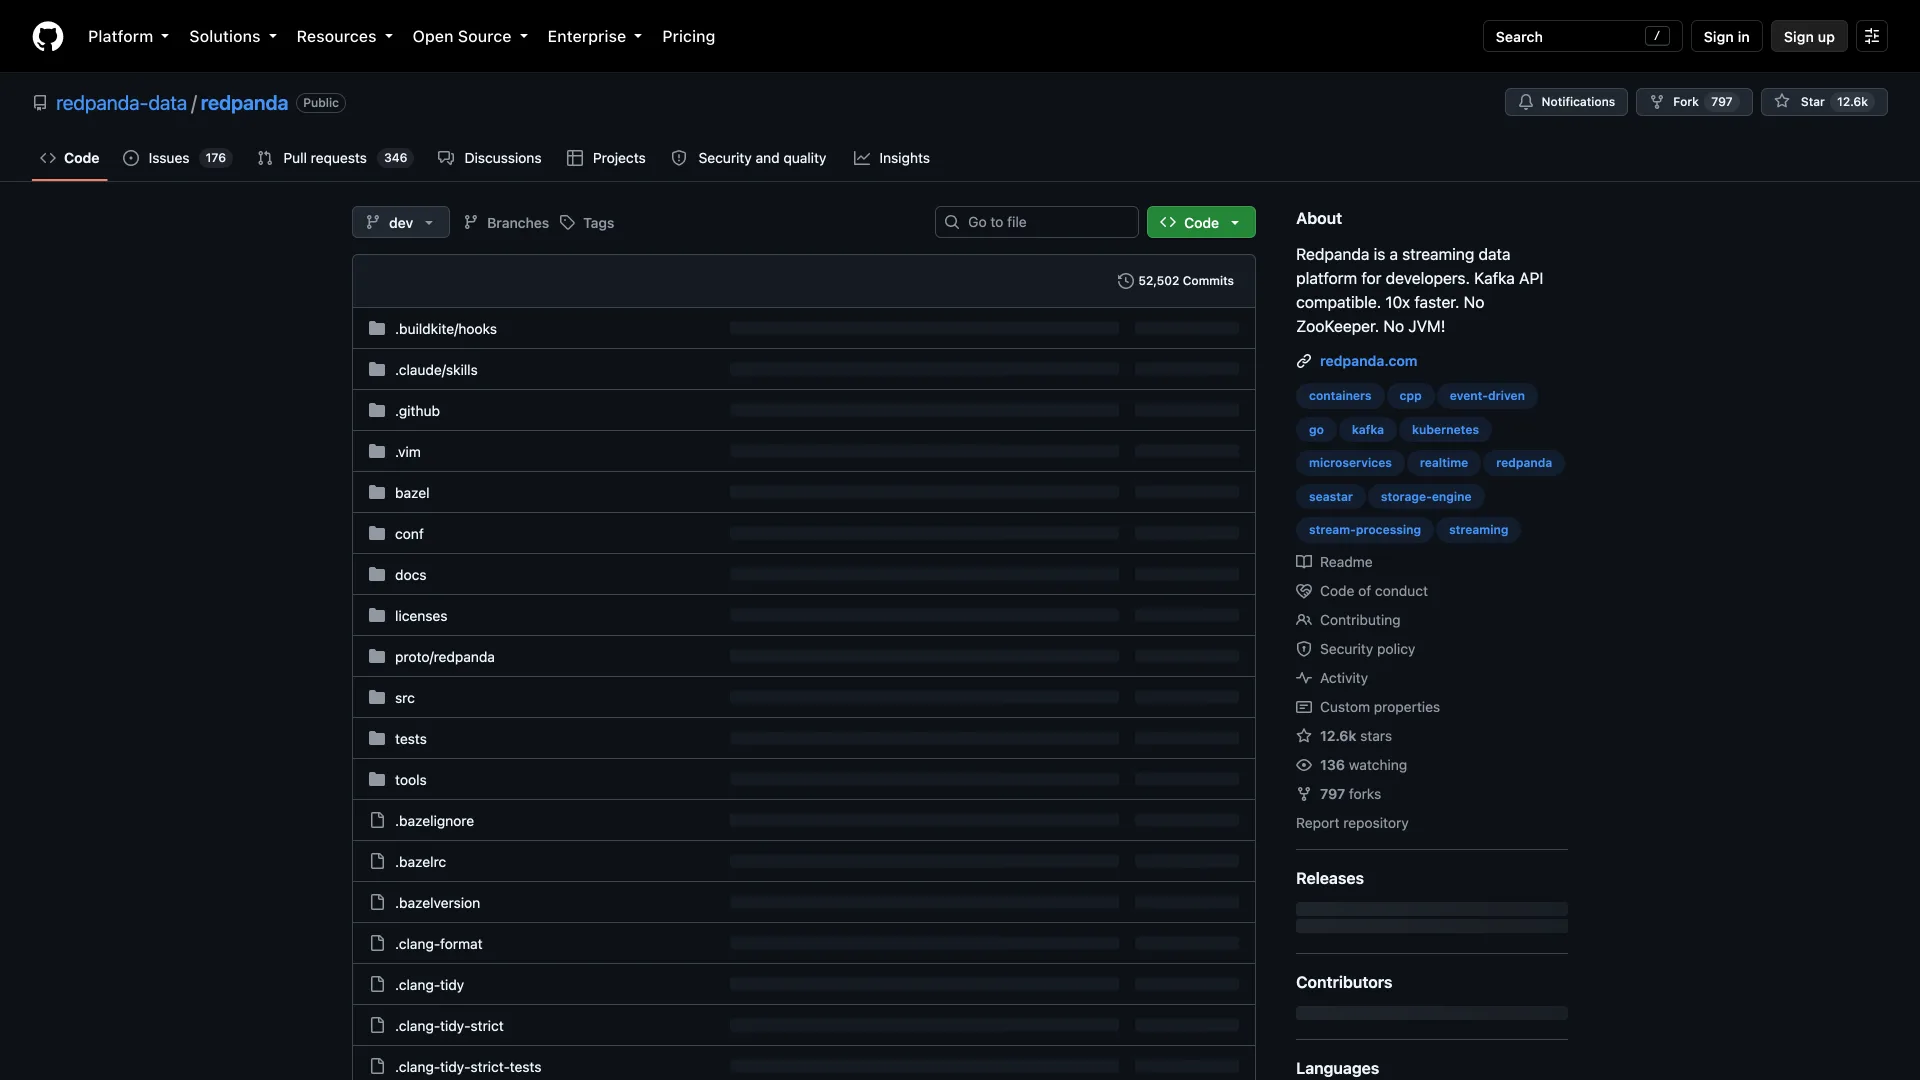The width and height of the screenshot is (1920, 1080).
Task: Fork the redpanda repository
Action: (1694, 102)
